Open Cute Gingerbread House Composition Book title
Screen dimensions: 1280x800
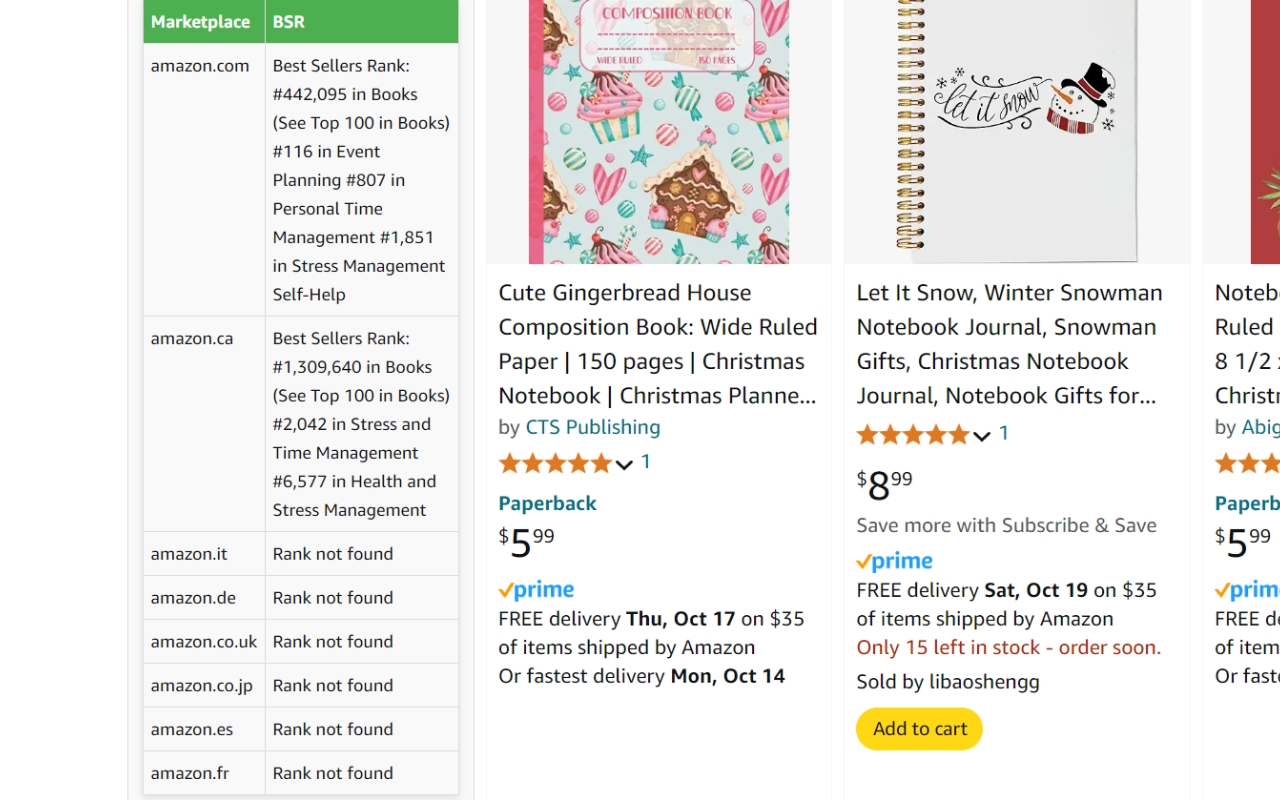(657, 344)
